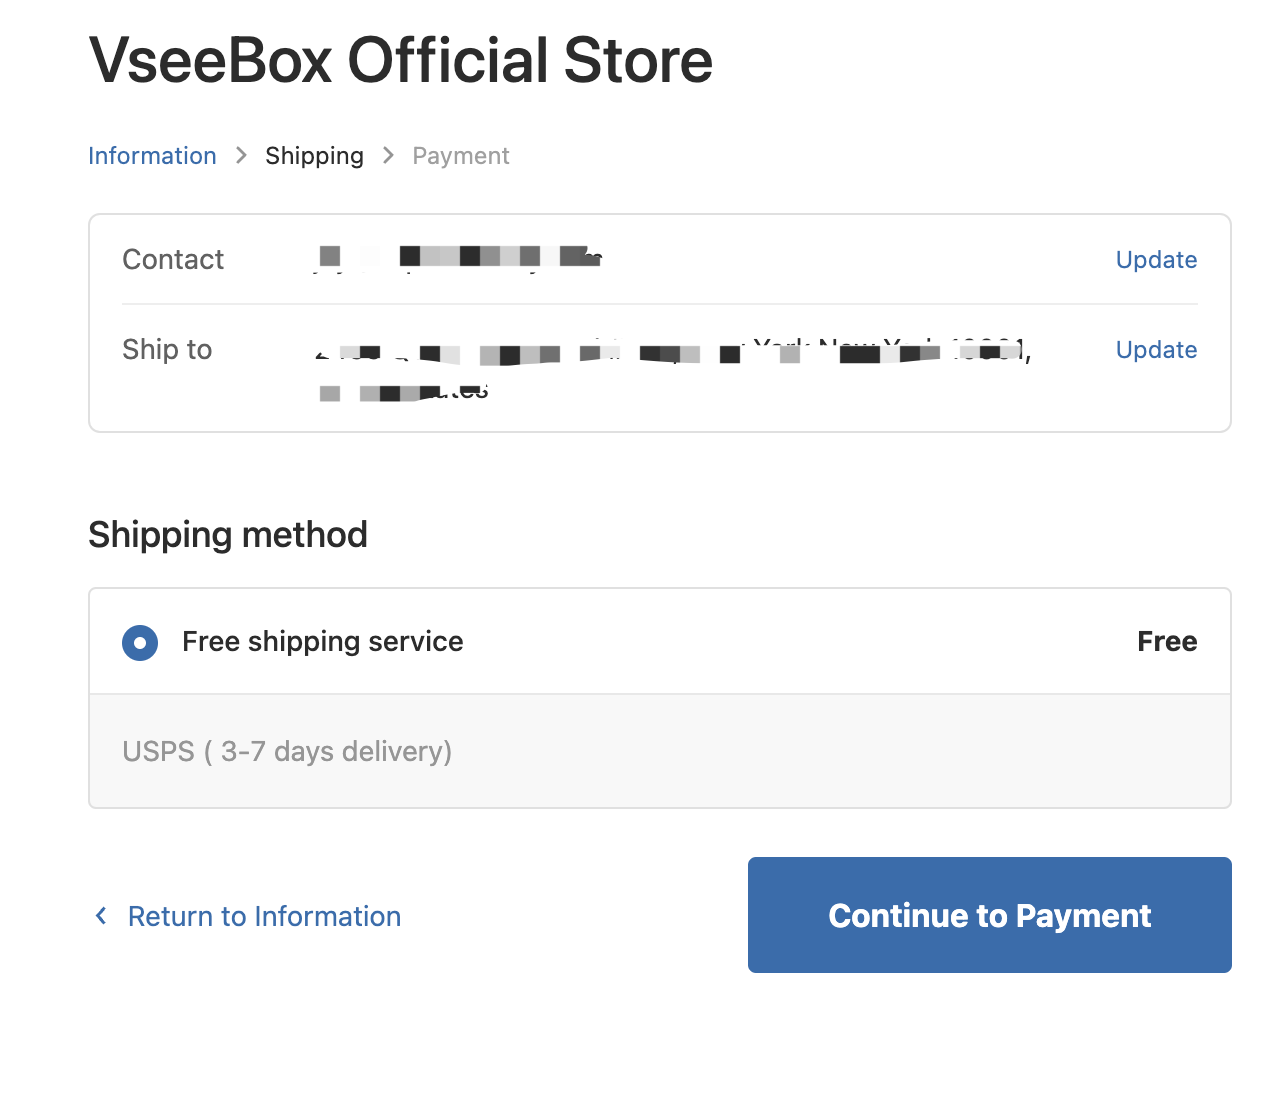Open the Information breadcrumb step
1280x1102 pixels.
pyautogui.click(x=152, y=156)
